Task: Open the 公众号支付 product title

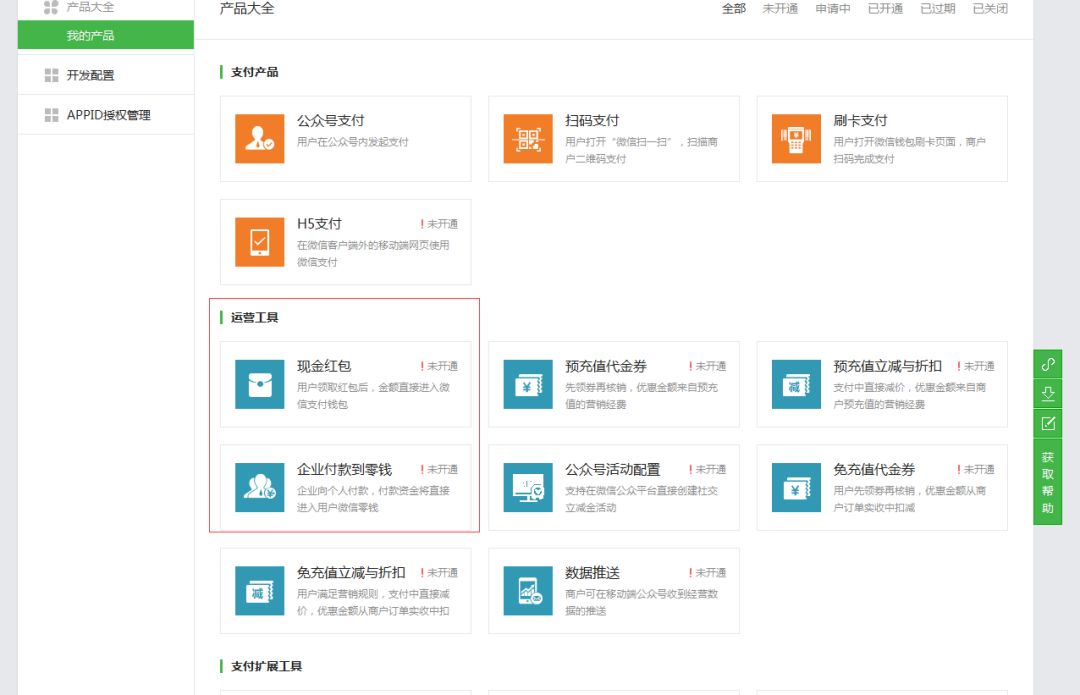Action: (331, 121)
